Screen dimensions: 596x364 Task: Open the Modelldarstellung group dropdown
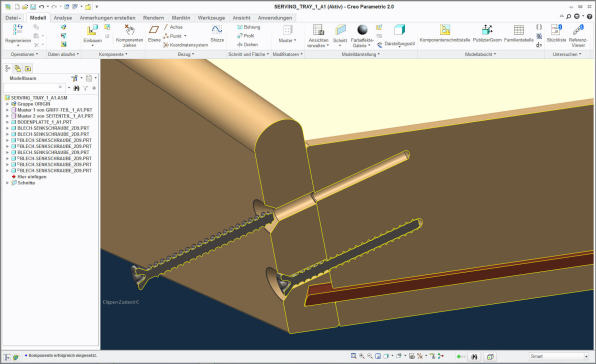[360, 54]
